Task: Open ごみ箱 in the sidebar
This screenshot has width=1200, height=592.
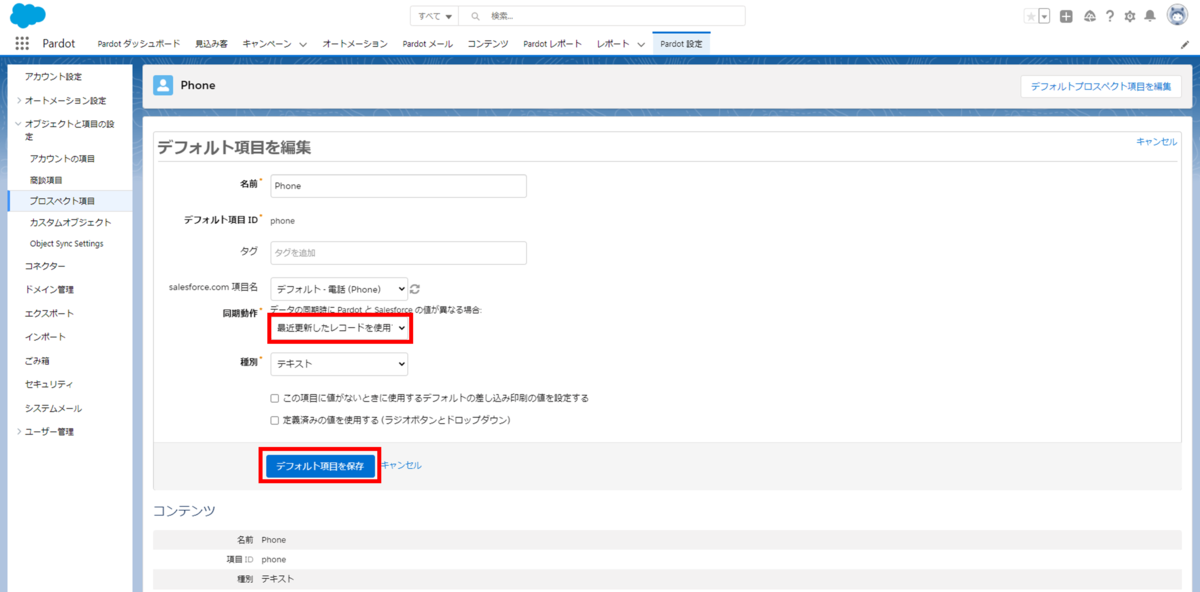Action: pyautogui.click(x=37, y=360)
